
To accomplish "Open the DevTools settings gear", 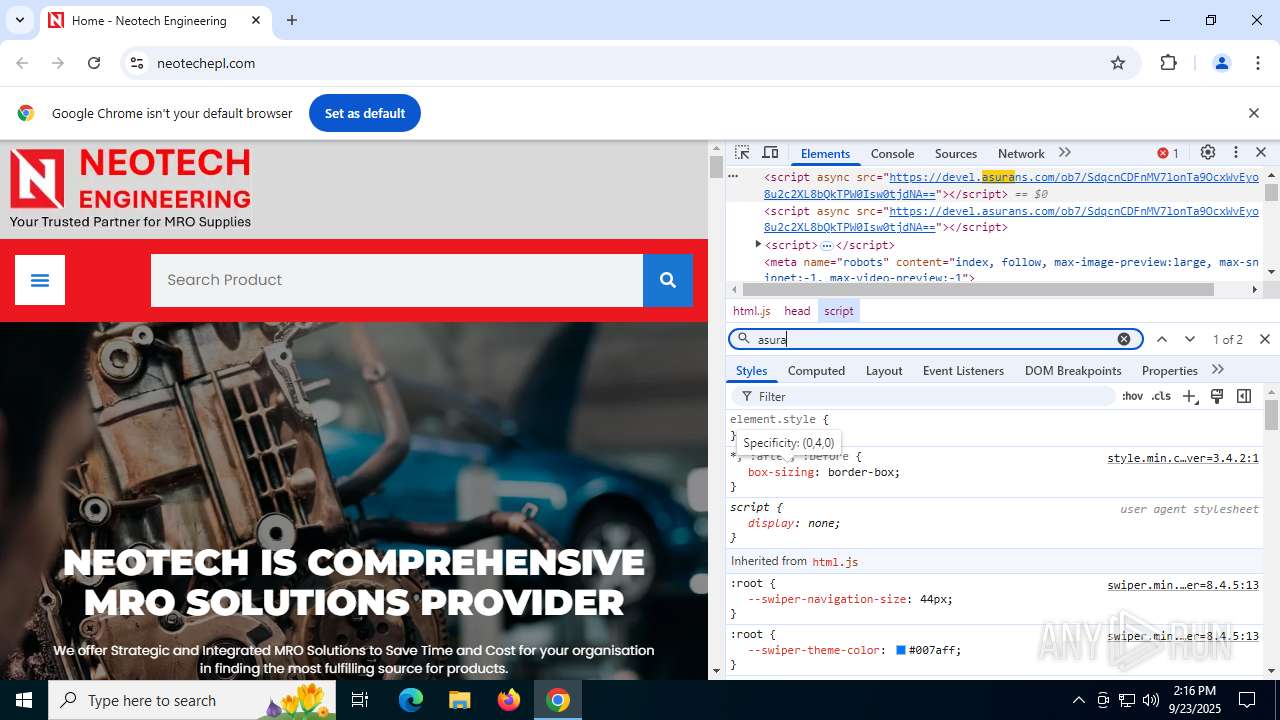I will point(1208,153).
